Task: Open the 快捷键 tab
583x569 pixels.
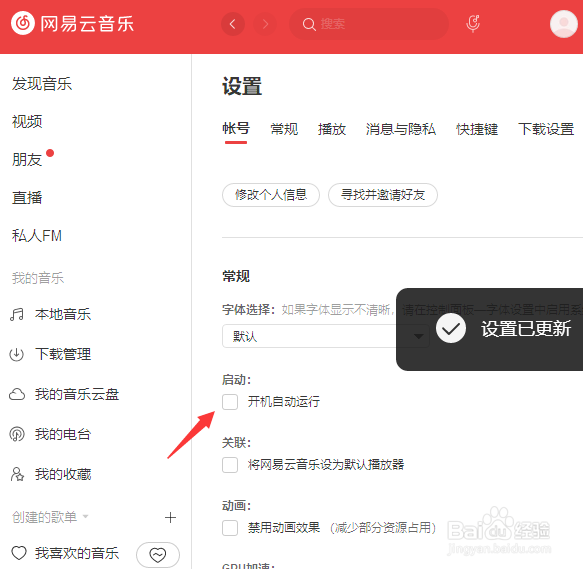Action: (x=477, y=129)
